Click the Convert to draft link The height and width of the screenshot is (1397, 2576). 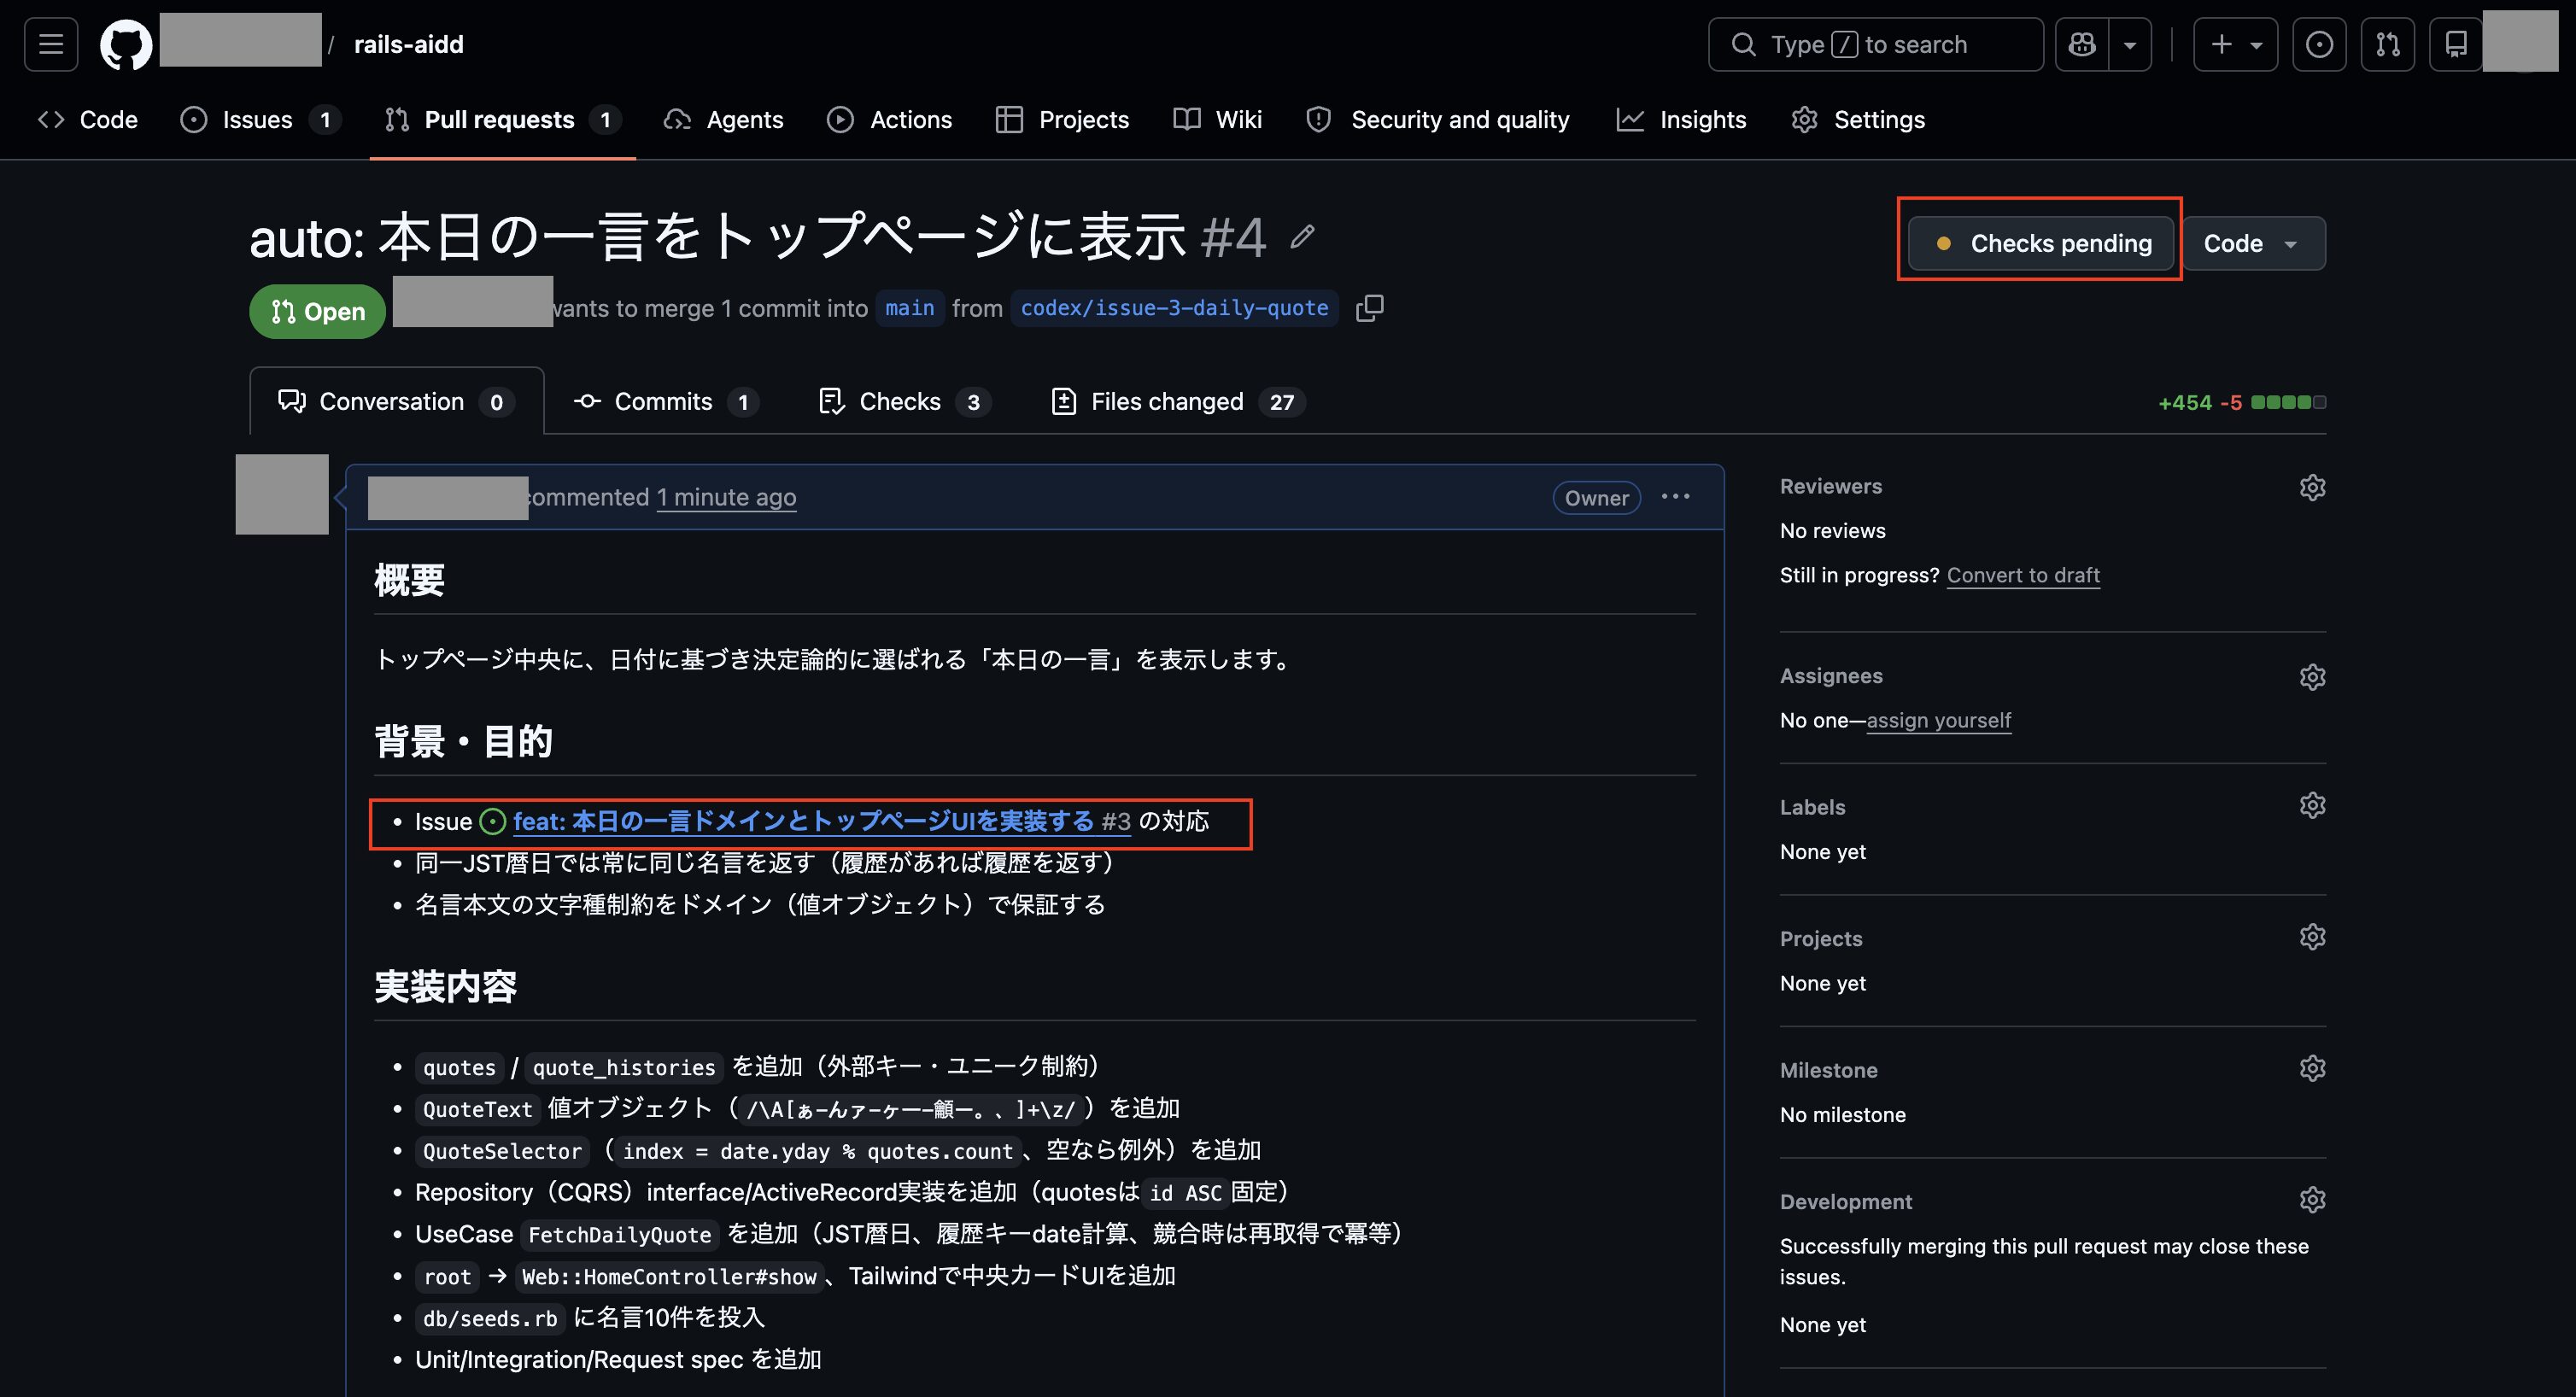coord(2022,575)
